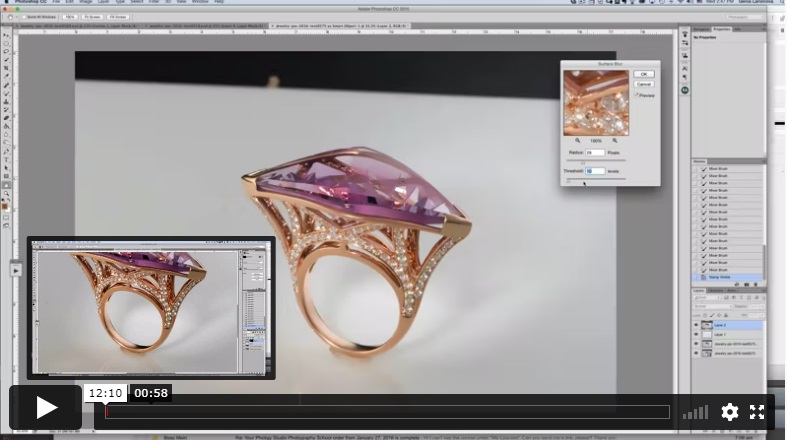Select the Zoom tool in toolbar
The width and height of the screenshot is (787, 440).
(x=7, y=193)
